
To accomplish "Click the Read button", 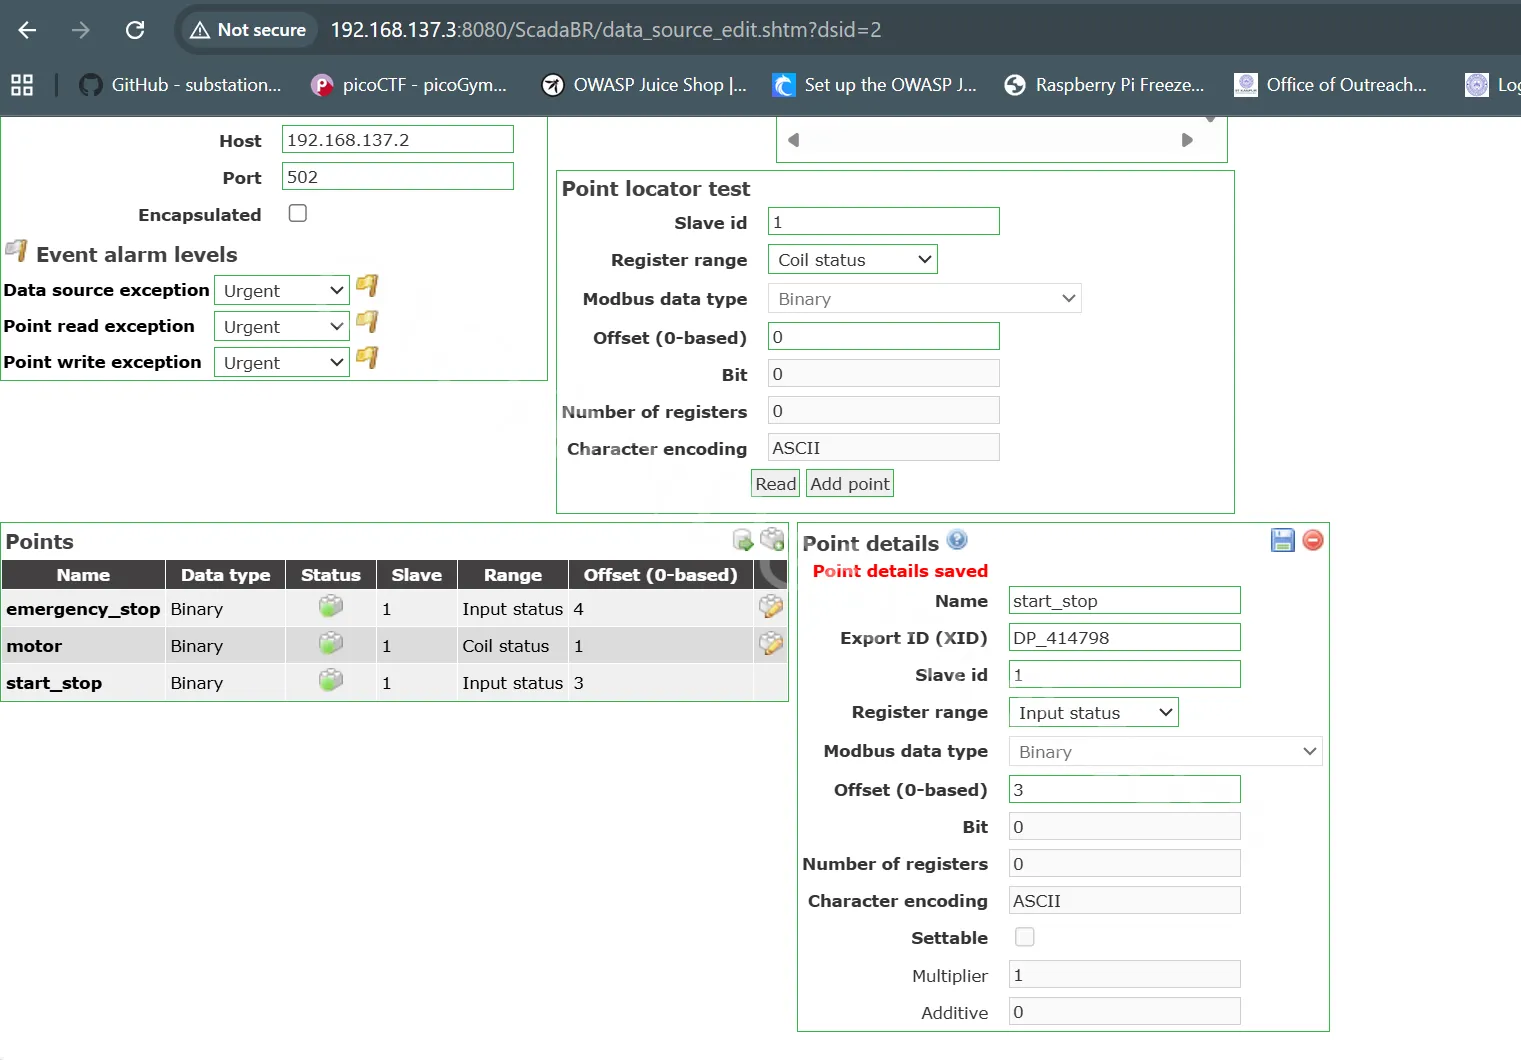I will tap(776, 484).
